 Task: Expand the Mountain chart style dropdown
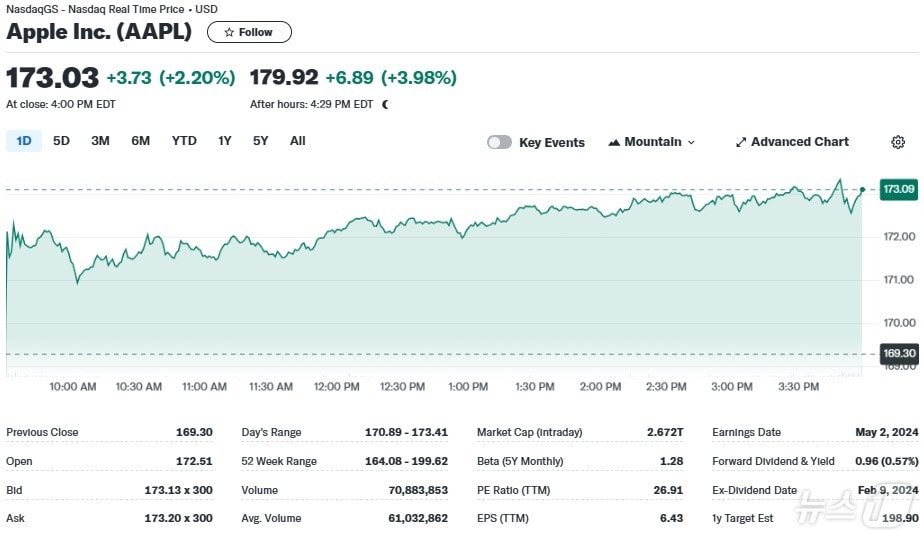(x=652, y=142)
